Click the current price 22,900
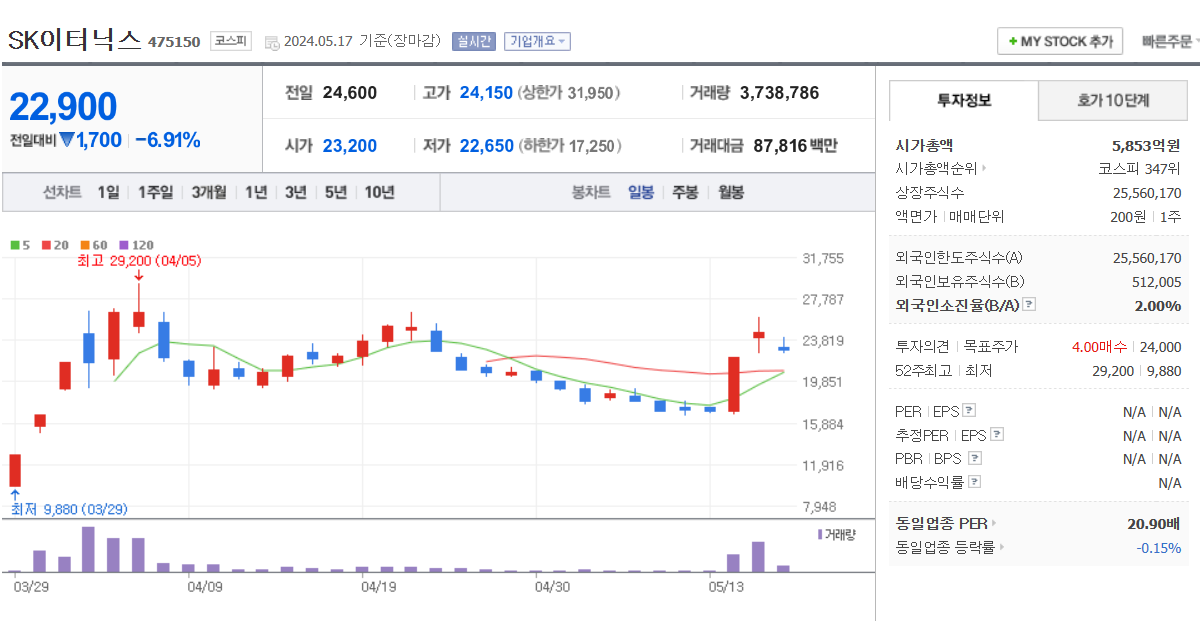 [64, 107]
